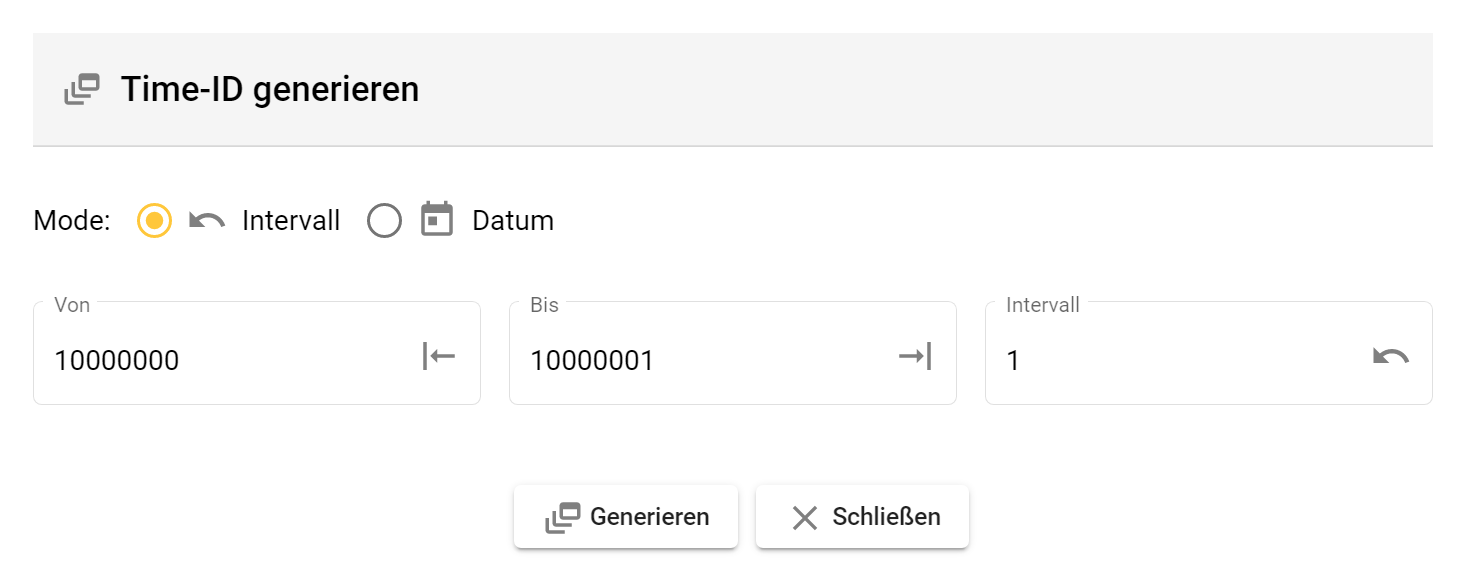Click the Time-ID generieren heading text
The width and height of the screenshot is (1464, 578).
click(270, 90)
